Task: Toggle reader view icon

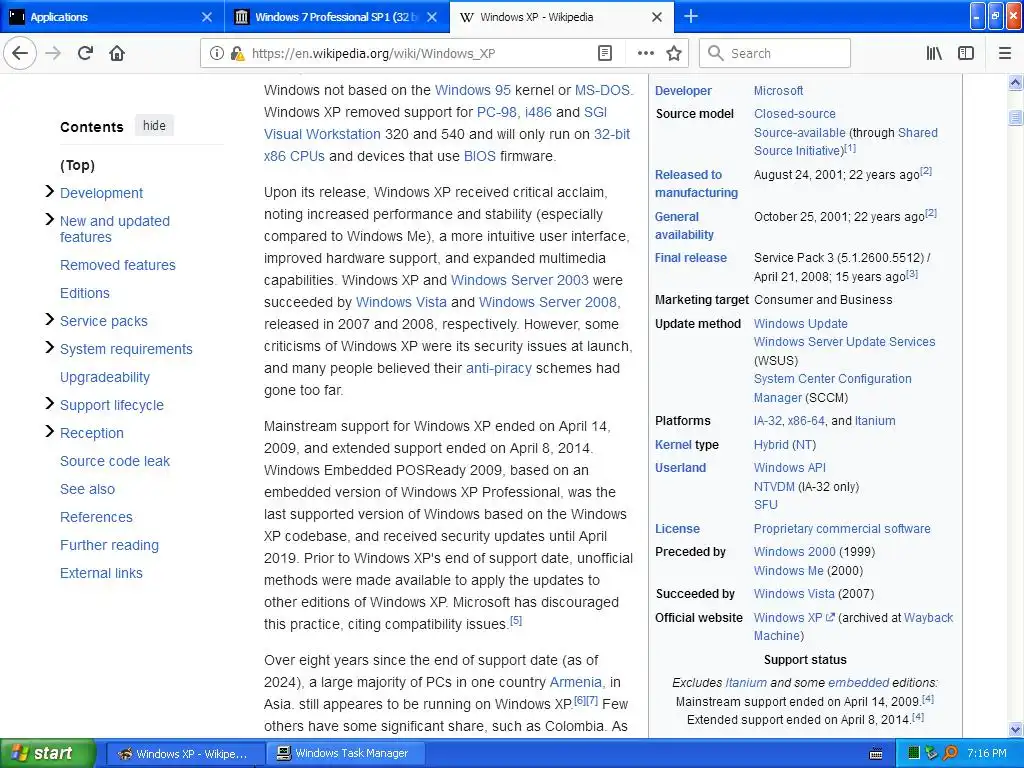Action: [605, 53]
